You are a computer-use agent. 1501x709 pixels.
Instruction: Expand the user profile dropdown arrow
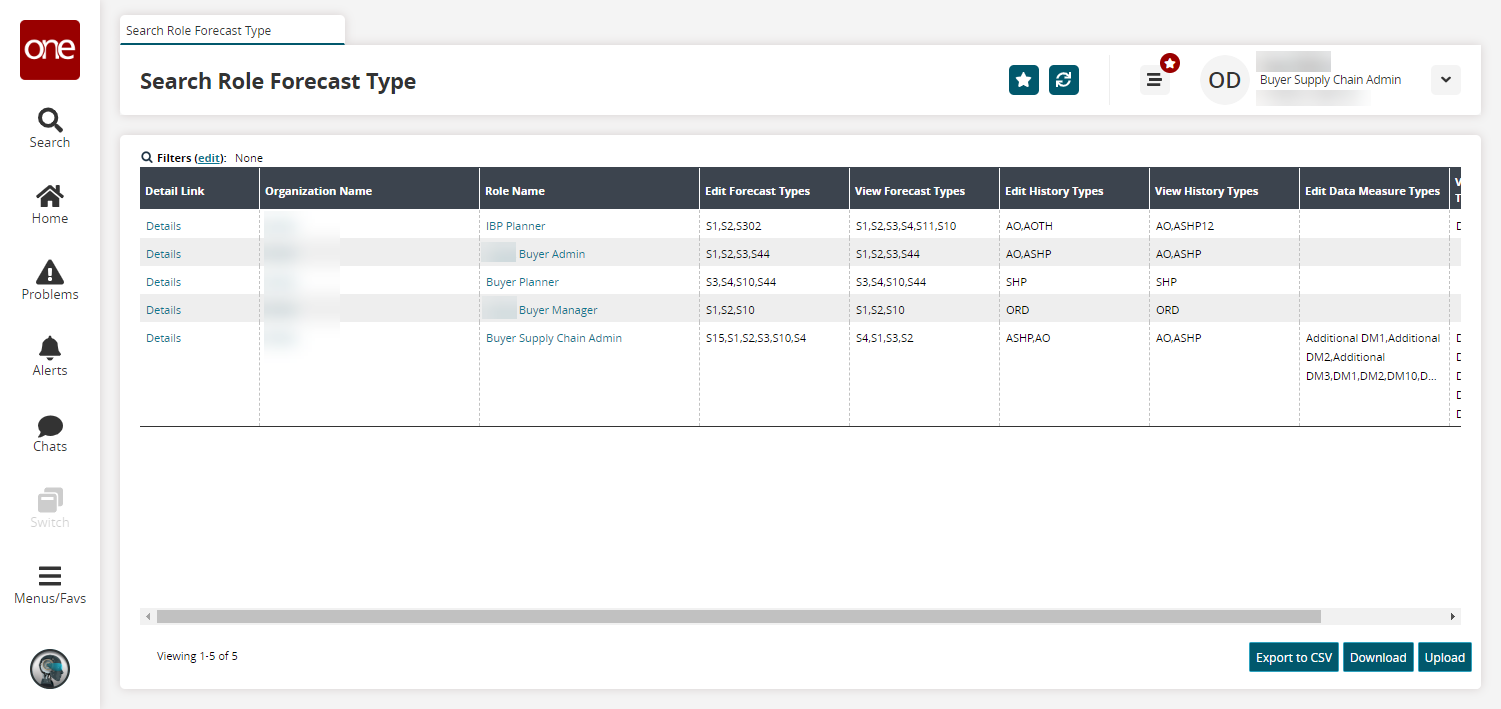point(1445,80)
